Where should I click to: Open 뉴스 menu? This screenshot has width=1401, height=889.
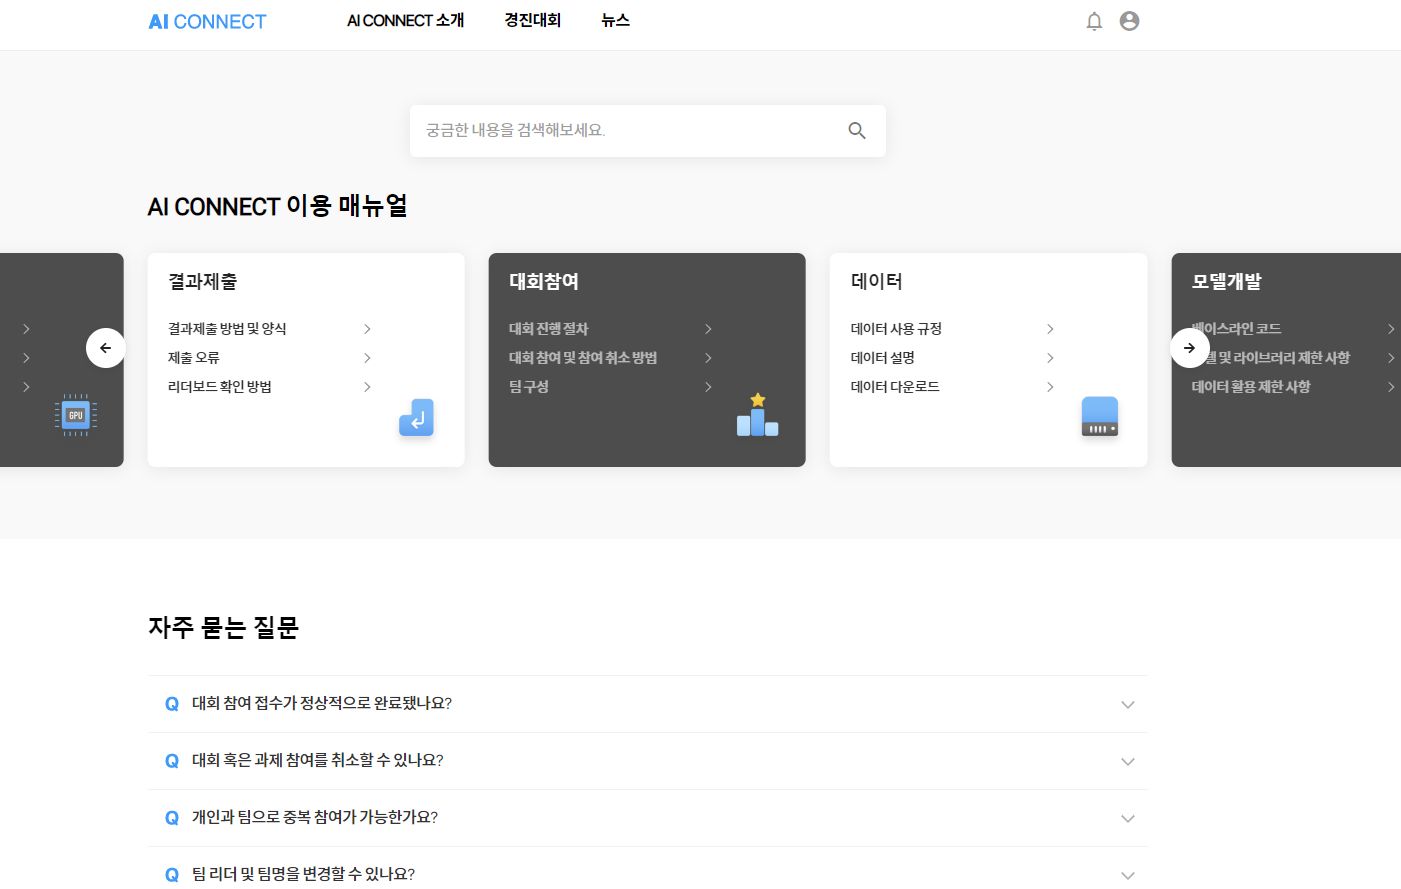tap(616, 21)
